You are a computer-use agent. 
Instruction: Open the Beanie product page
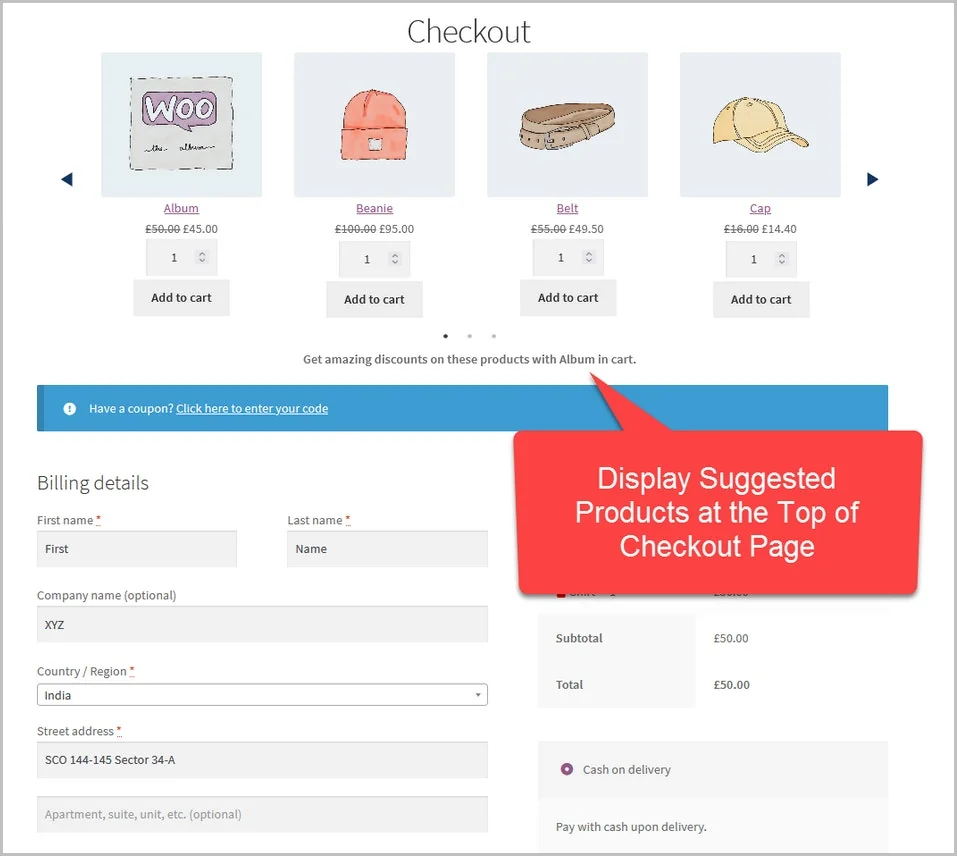pyautogui.click(x=374, y=208)
